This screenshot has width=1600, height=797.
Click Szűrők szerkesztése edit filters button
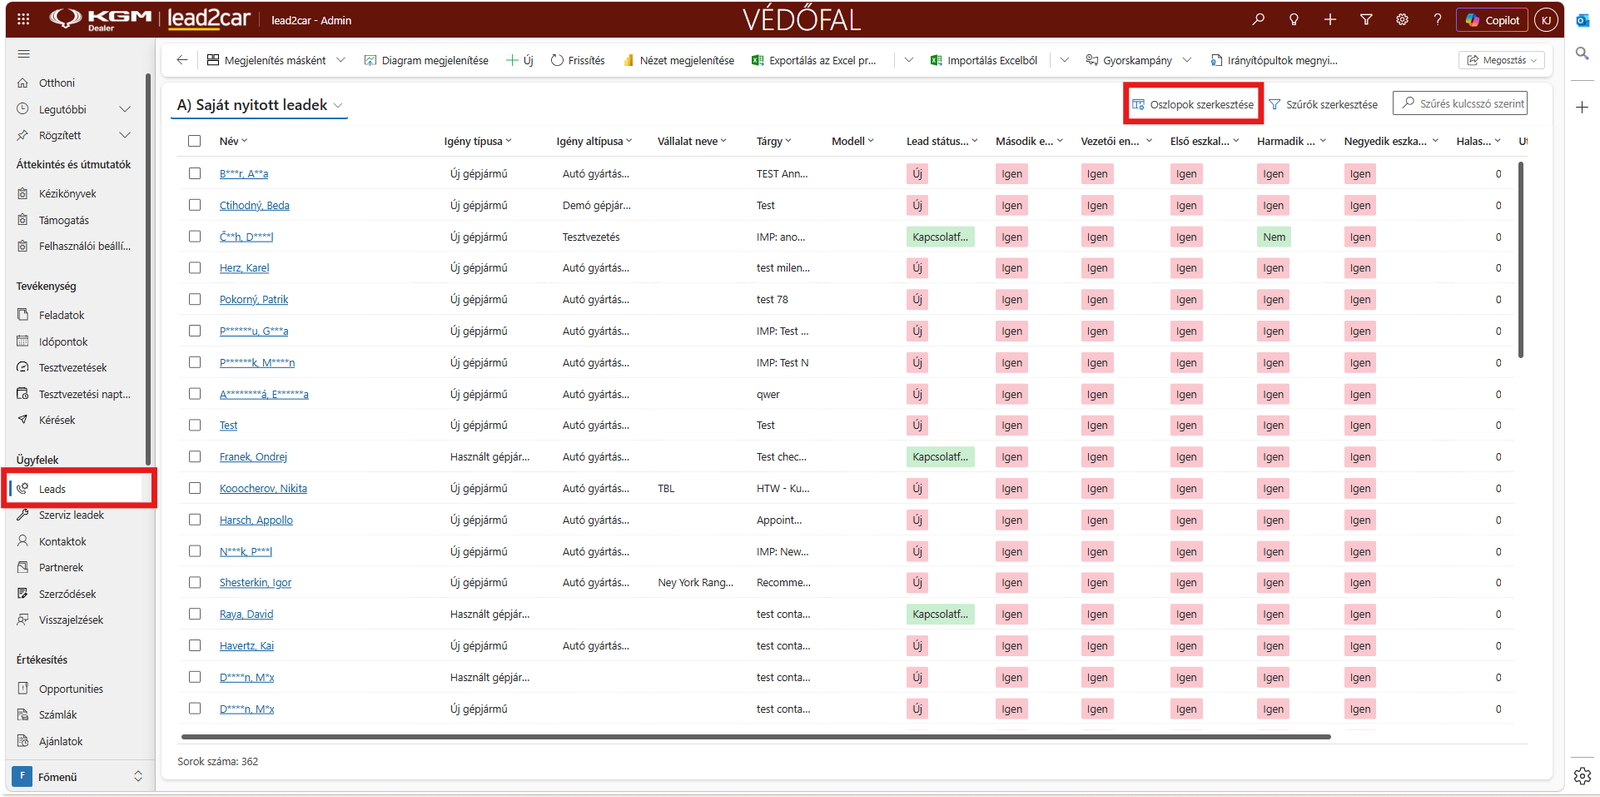(1322, 104)
